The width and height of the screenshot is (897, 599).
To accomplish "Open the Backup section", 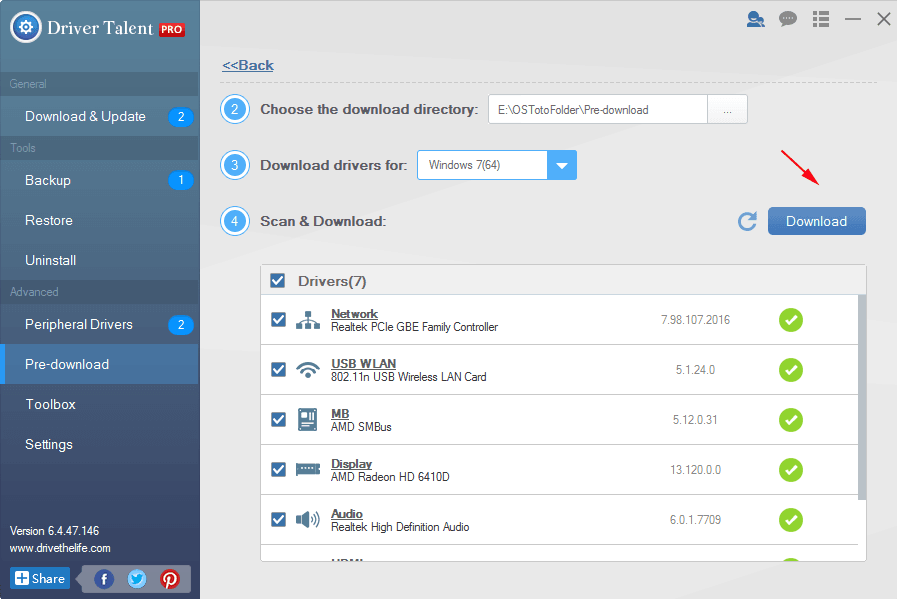I will click(x=100, y=180).
